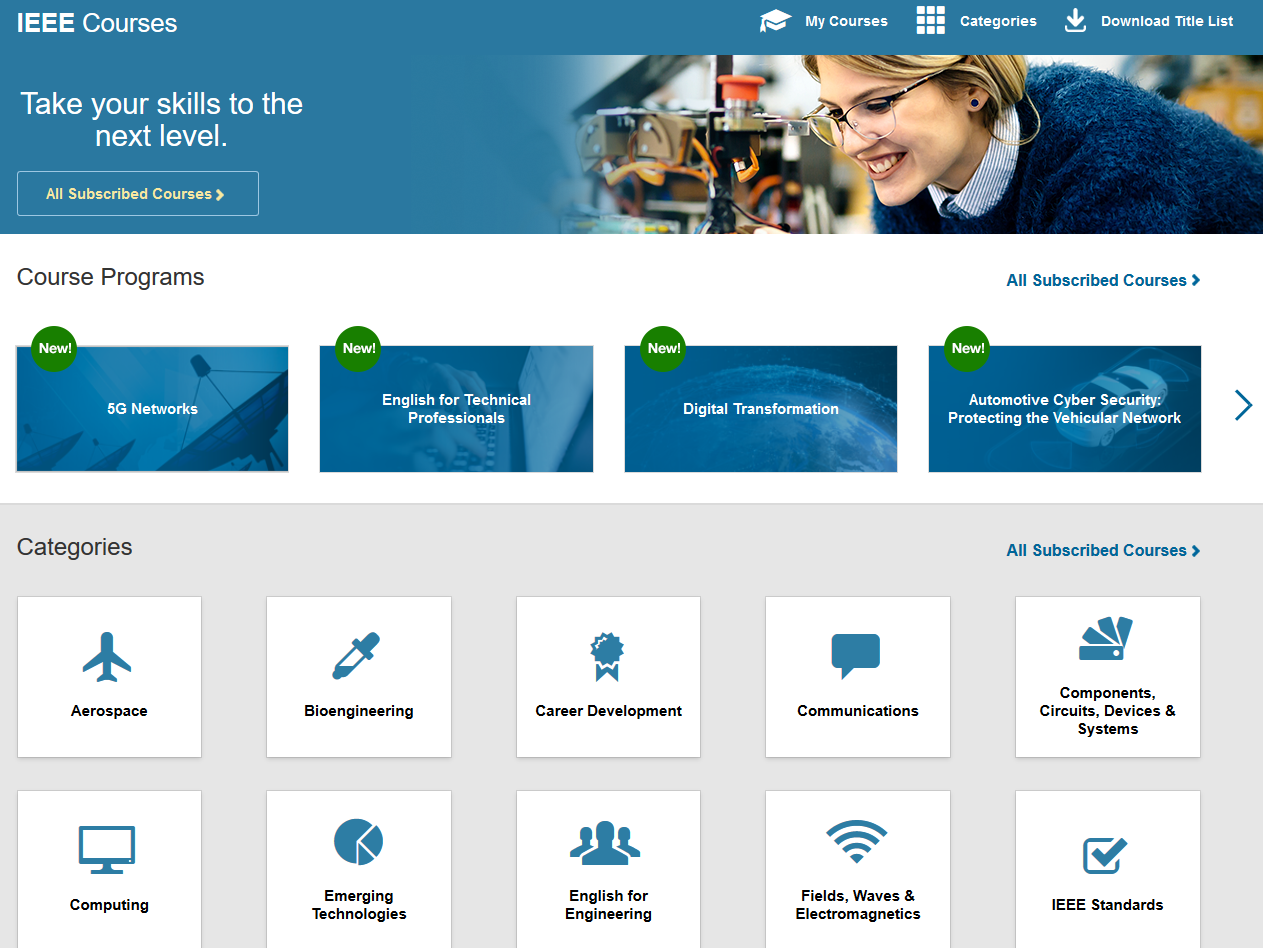This screenshot has height=948, width=1264.
Task: Select Components, Circuits, Devices & Systems label
Action: point(1108,711)
